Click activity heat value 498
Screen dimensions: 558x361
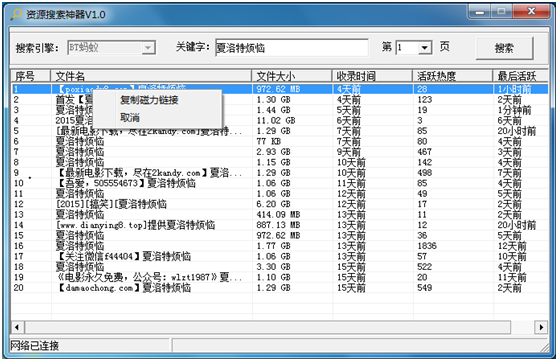(425, 173)
